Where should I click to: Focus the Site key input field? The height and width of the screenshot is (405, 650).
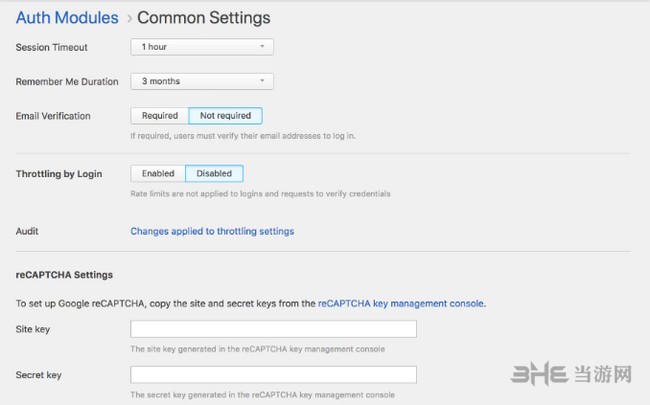coord(273,329)
